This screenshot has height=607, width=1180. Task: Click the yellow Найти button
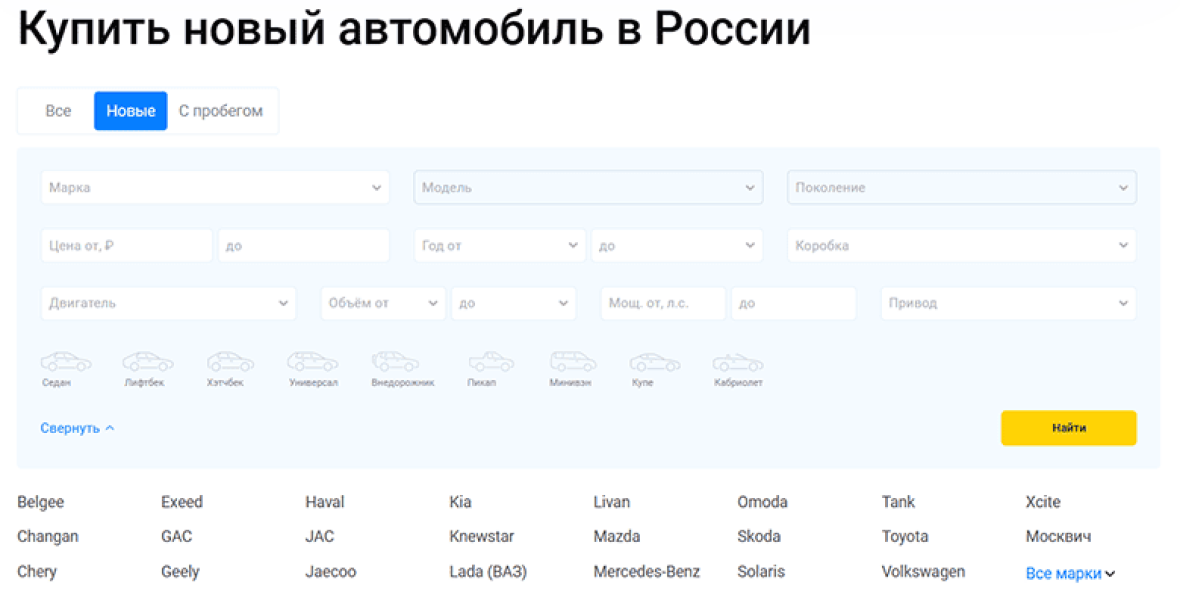click(1069, 428)
